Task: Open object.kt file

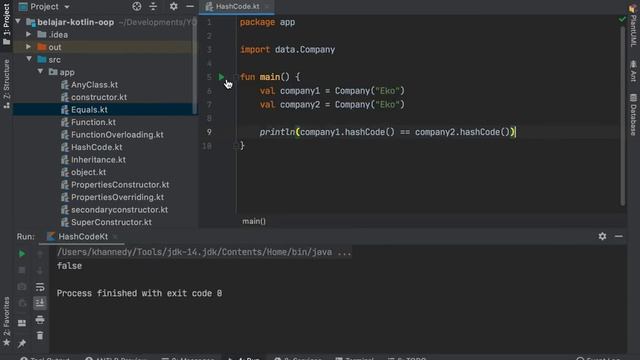Action: click(x=88, y=172)
